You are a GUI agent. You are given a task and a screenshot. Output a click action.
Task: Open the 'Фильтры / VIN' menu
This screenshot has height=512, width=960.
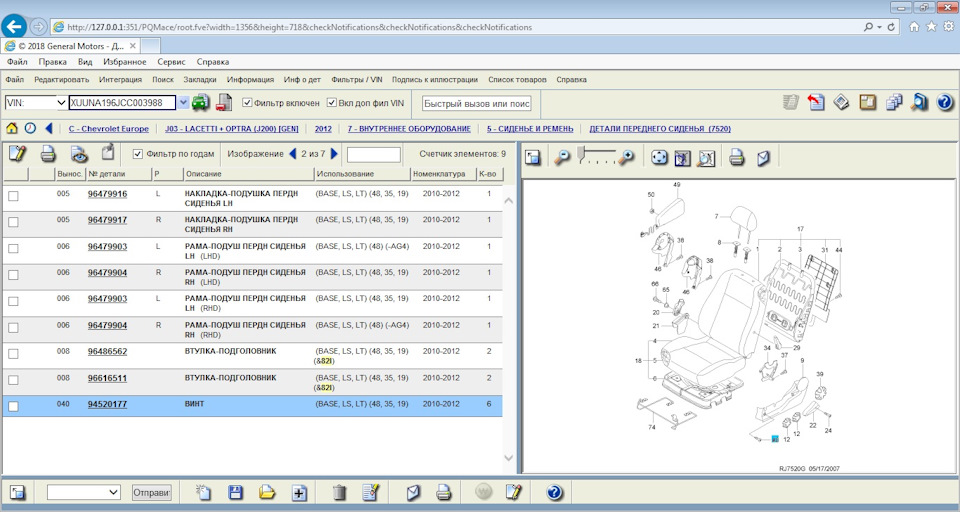pos(356,80)
